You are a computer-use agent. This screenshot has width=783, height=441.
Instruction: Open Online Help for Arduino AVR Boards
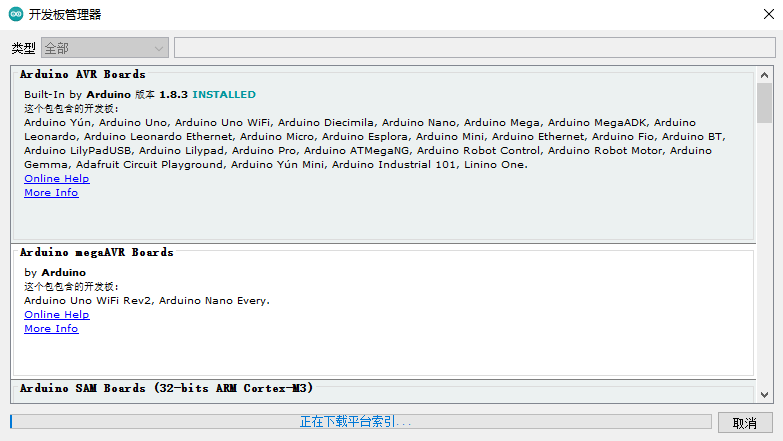56,178
